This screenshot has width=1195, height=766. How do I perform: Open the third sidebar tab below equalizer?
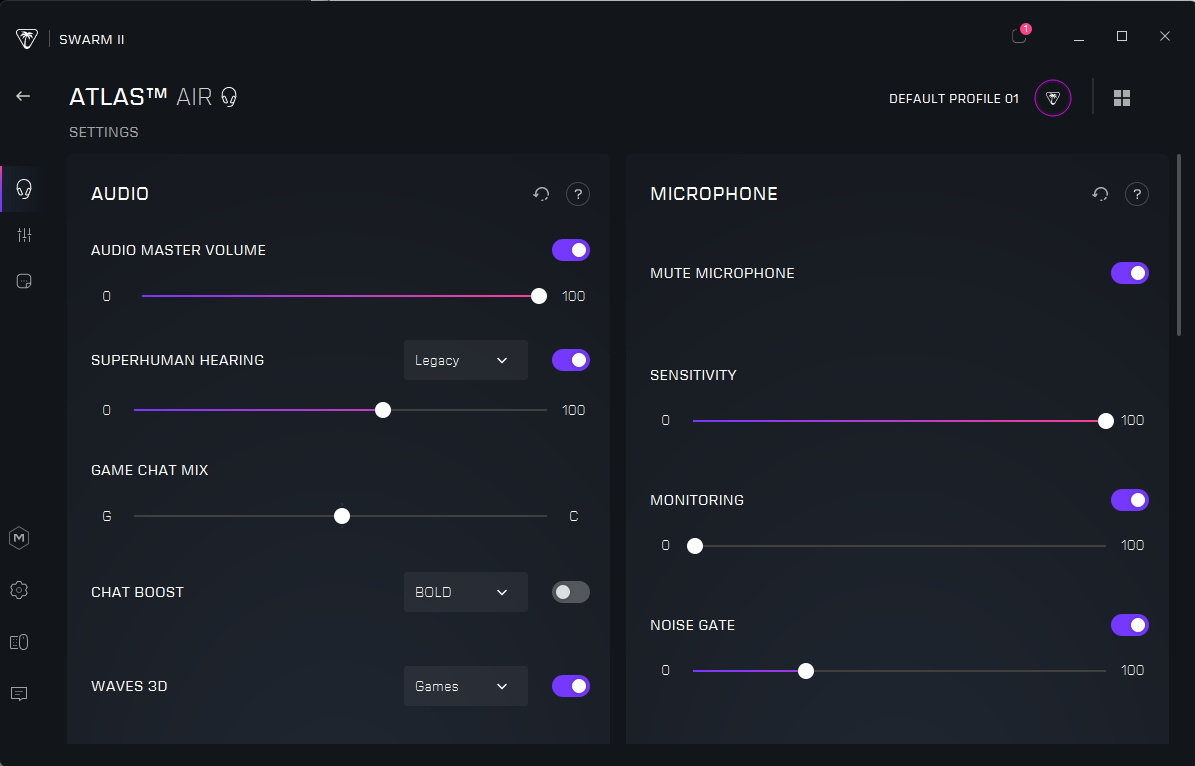point(24,282)
